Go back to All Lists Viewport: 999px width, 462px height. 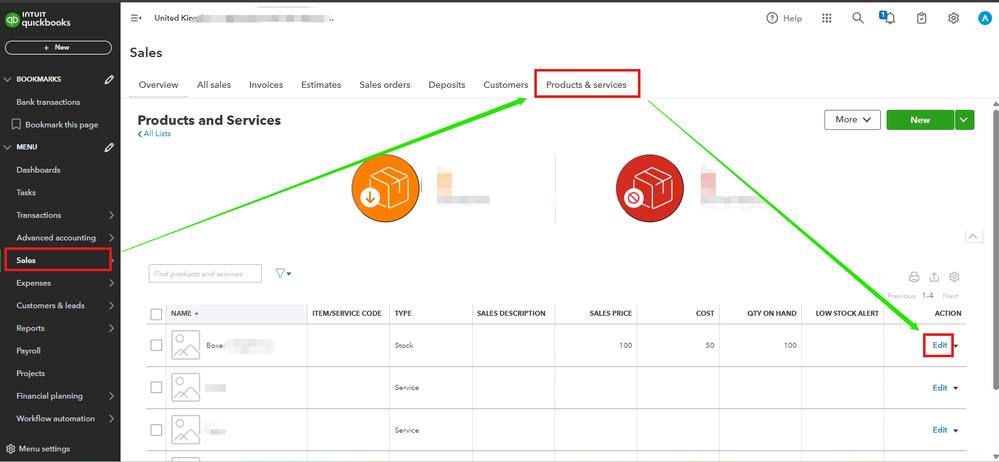click(154, 134)
